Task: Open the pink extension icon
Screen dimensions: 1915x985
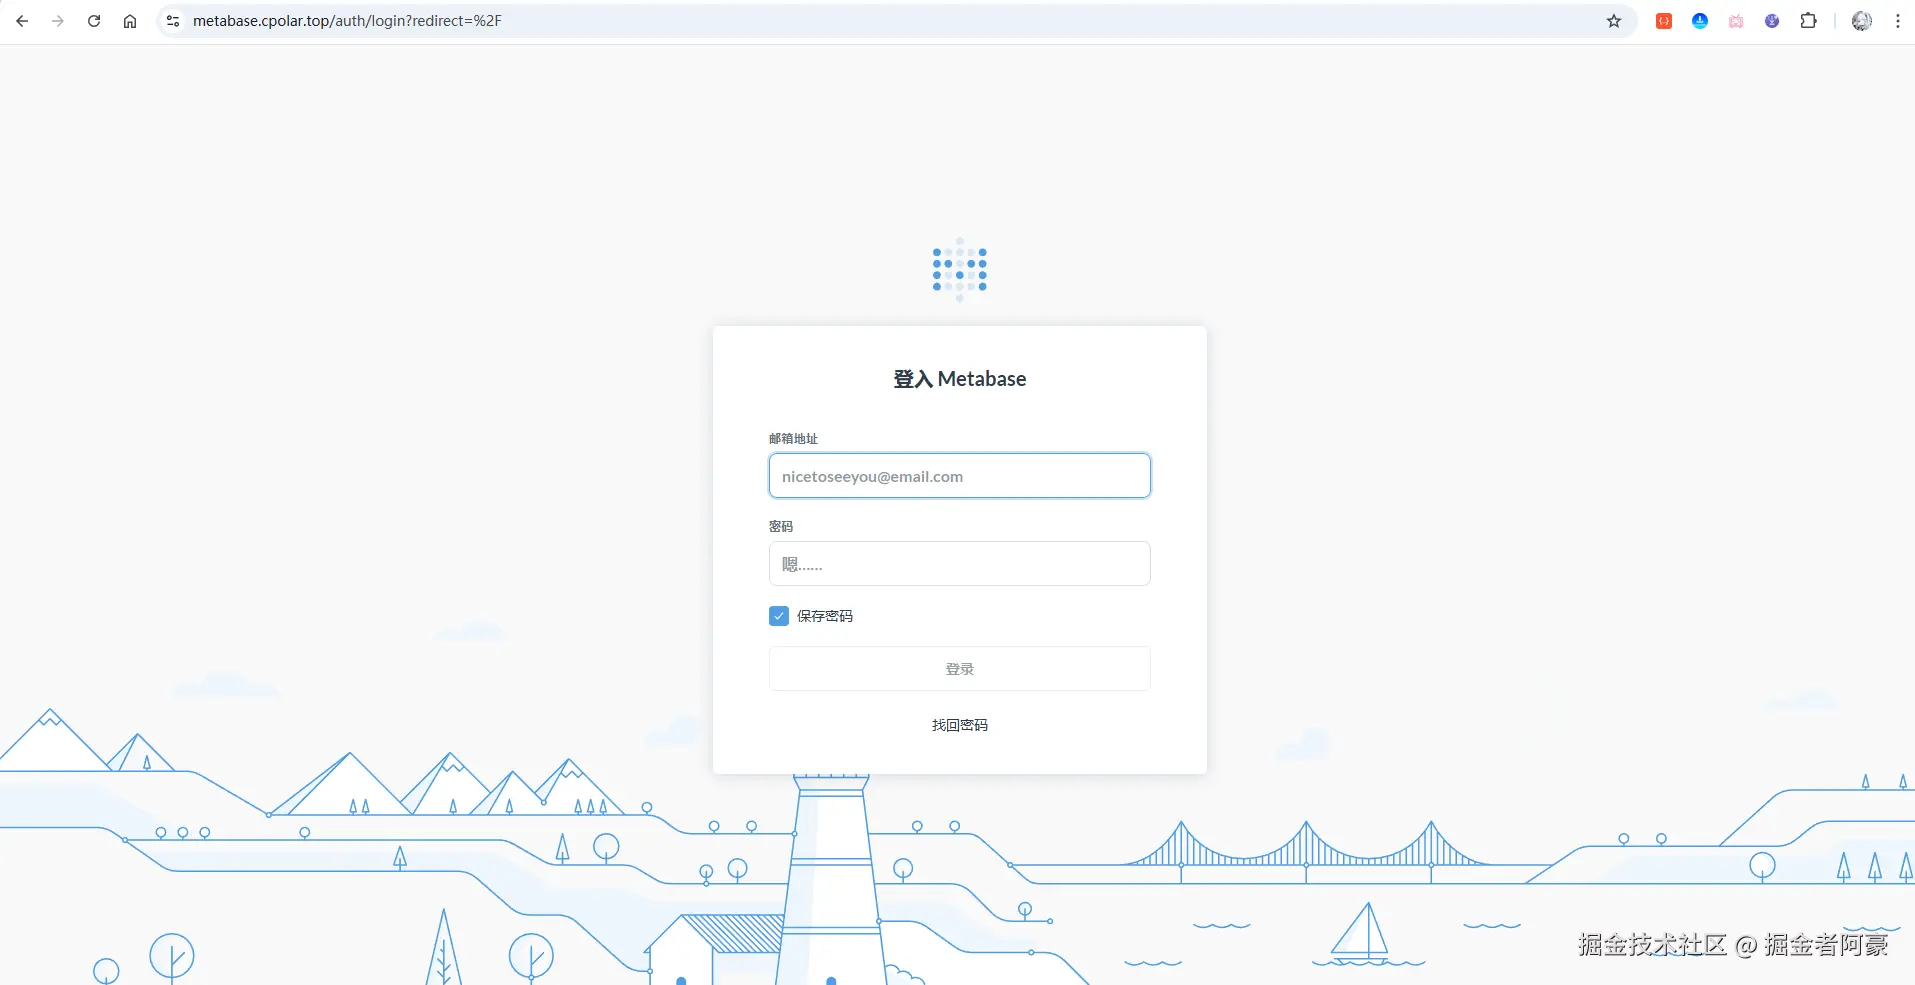Action: pos(1736,21)
